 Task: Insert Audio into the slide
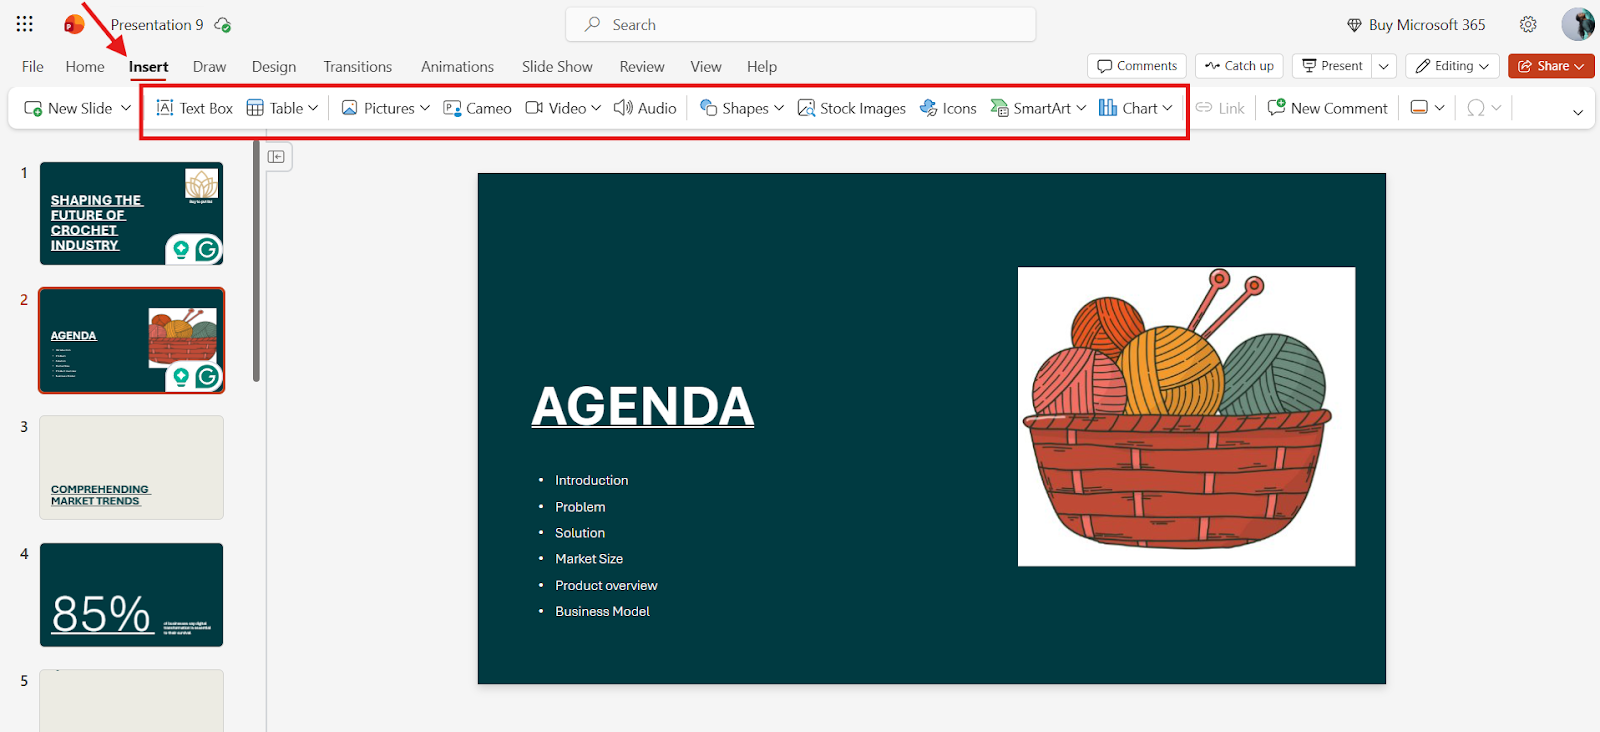[x=645, y=108]
